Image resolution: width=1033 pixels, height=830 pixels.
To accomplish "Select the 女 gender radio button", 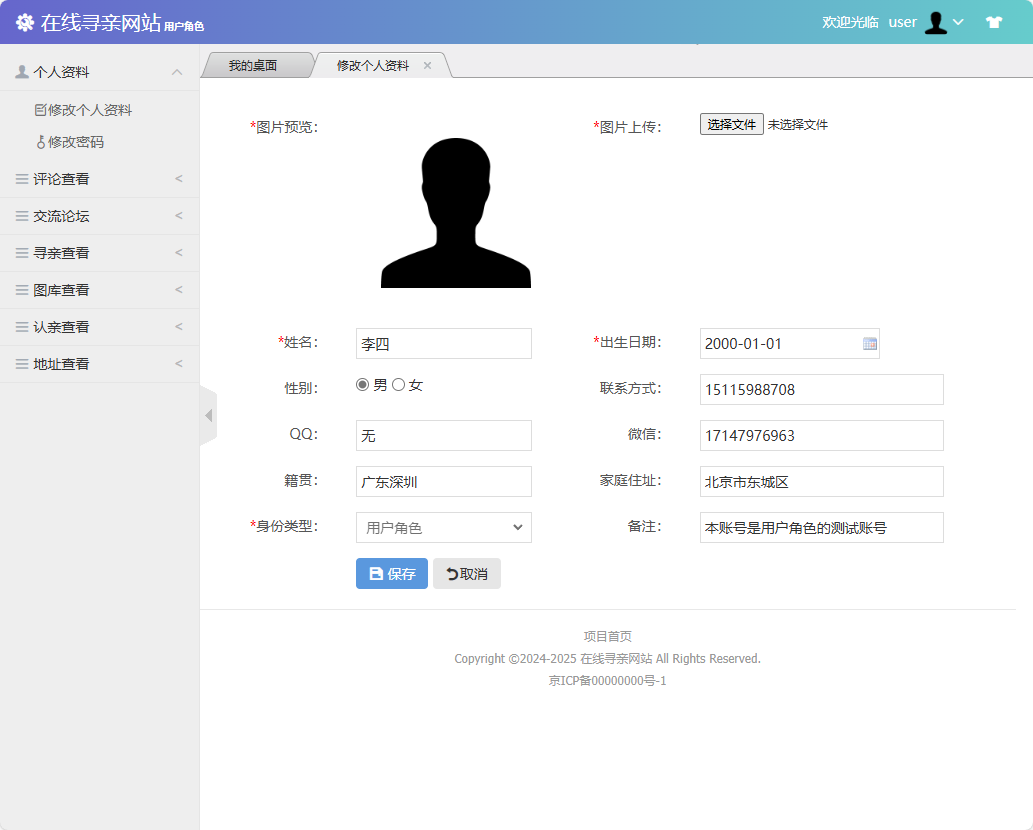I will click(398, 383).
